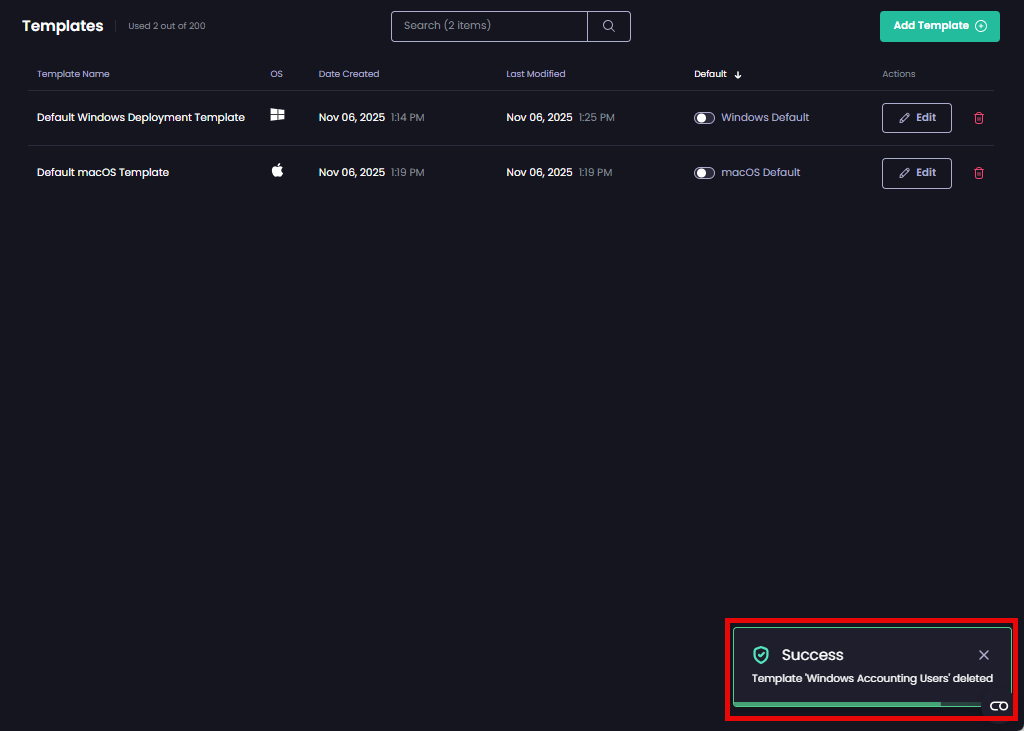Delete the Default Windows Deployment Template via trash icon
The image size is (1024, 731).
[978, 117]
